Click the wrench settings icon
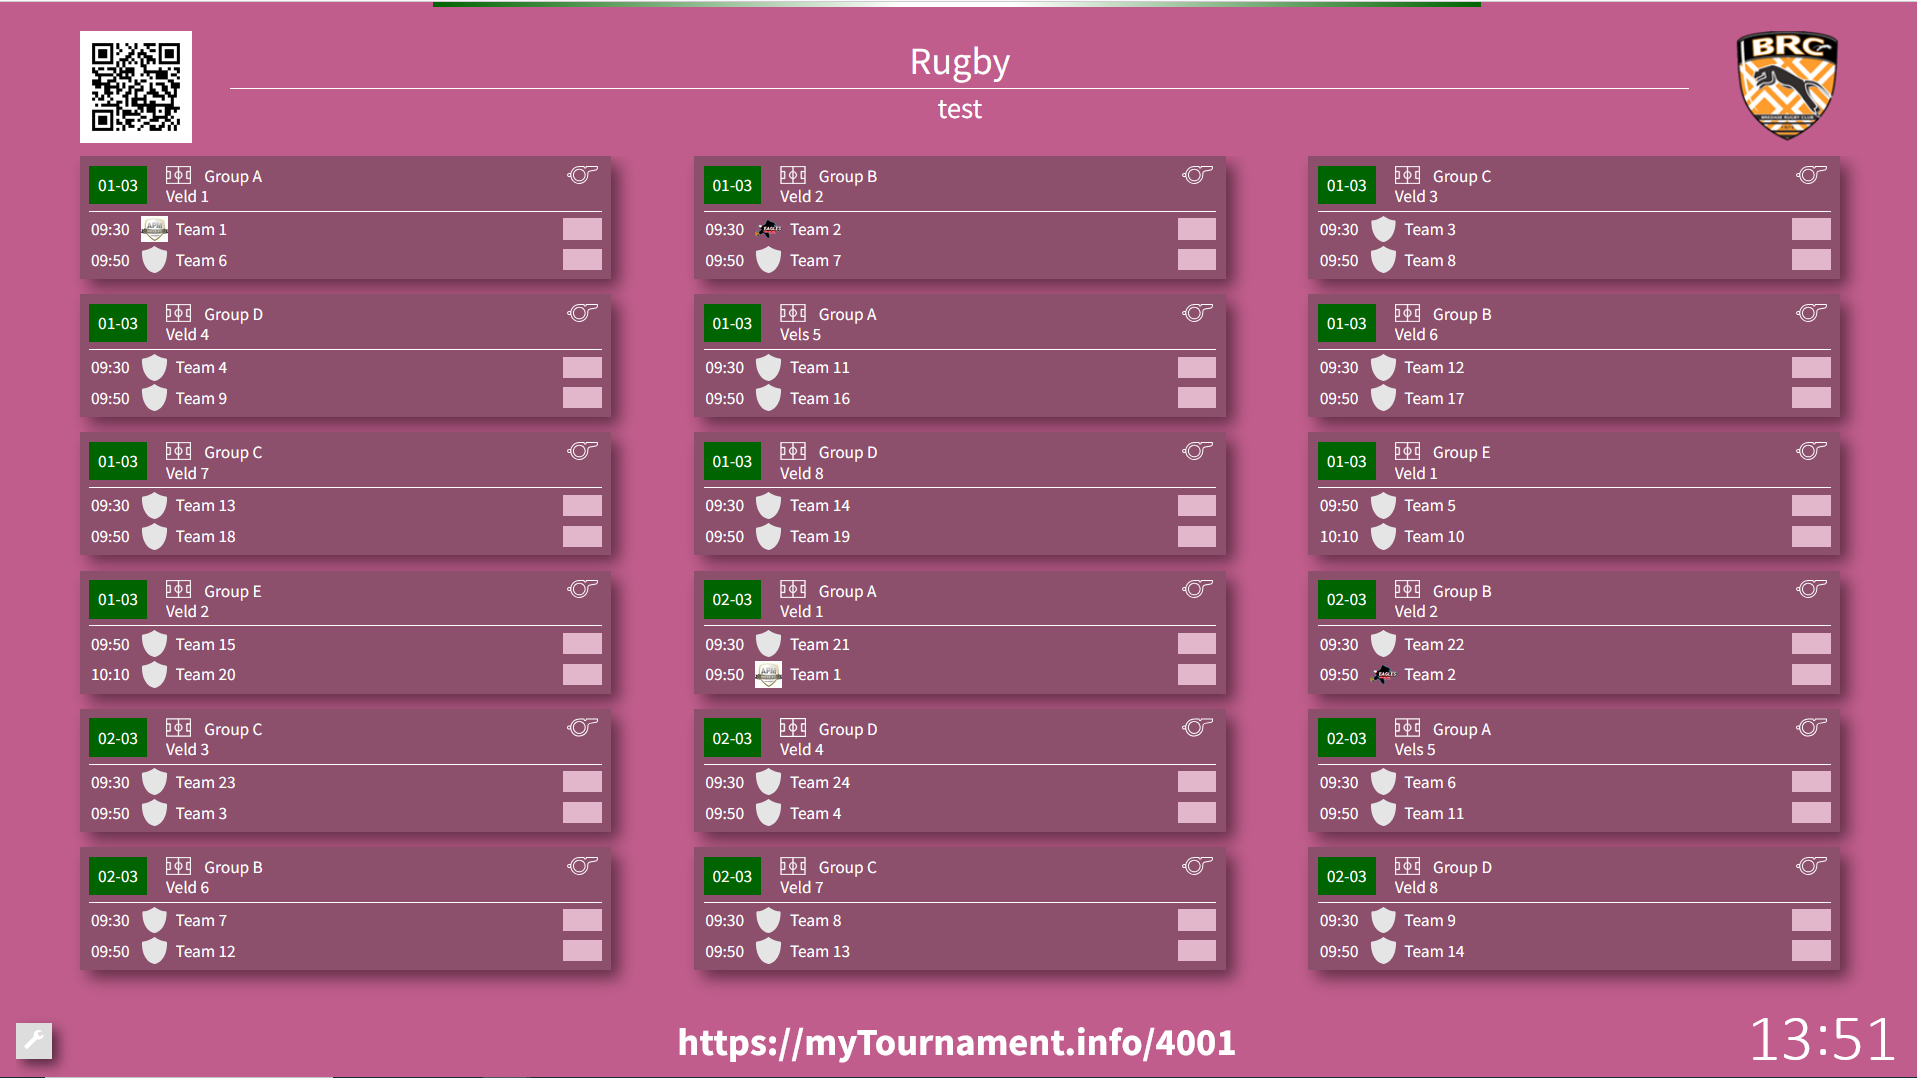 pos(33,1040)
